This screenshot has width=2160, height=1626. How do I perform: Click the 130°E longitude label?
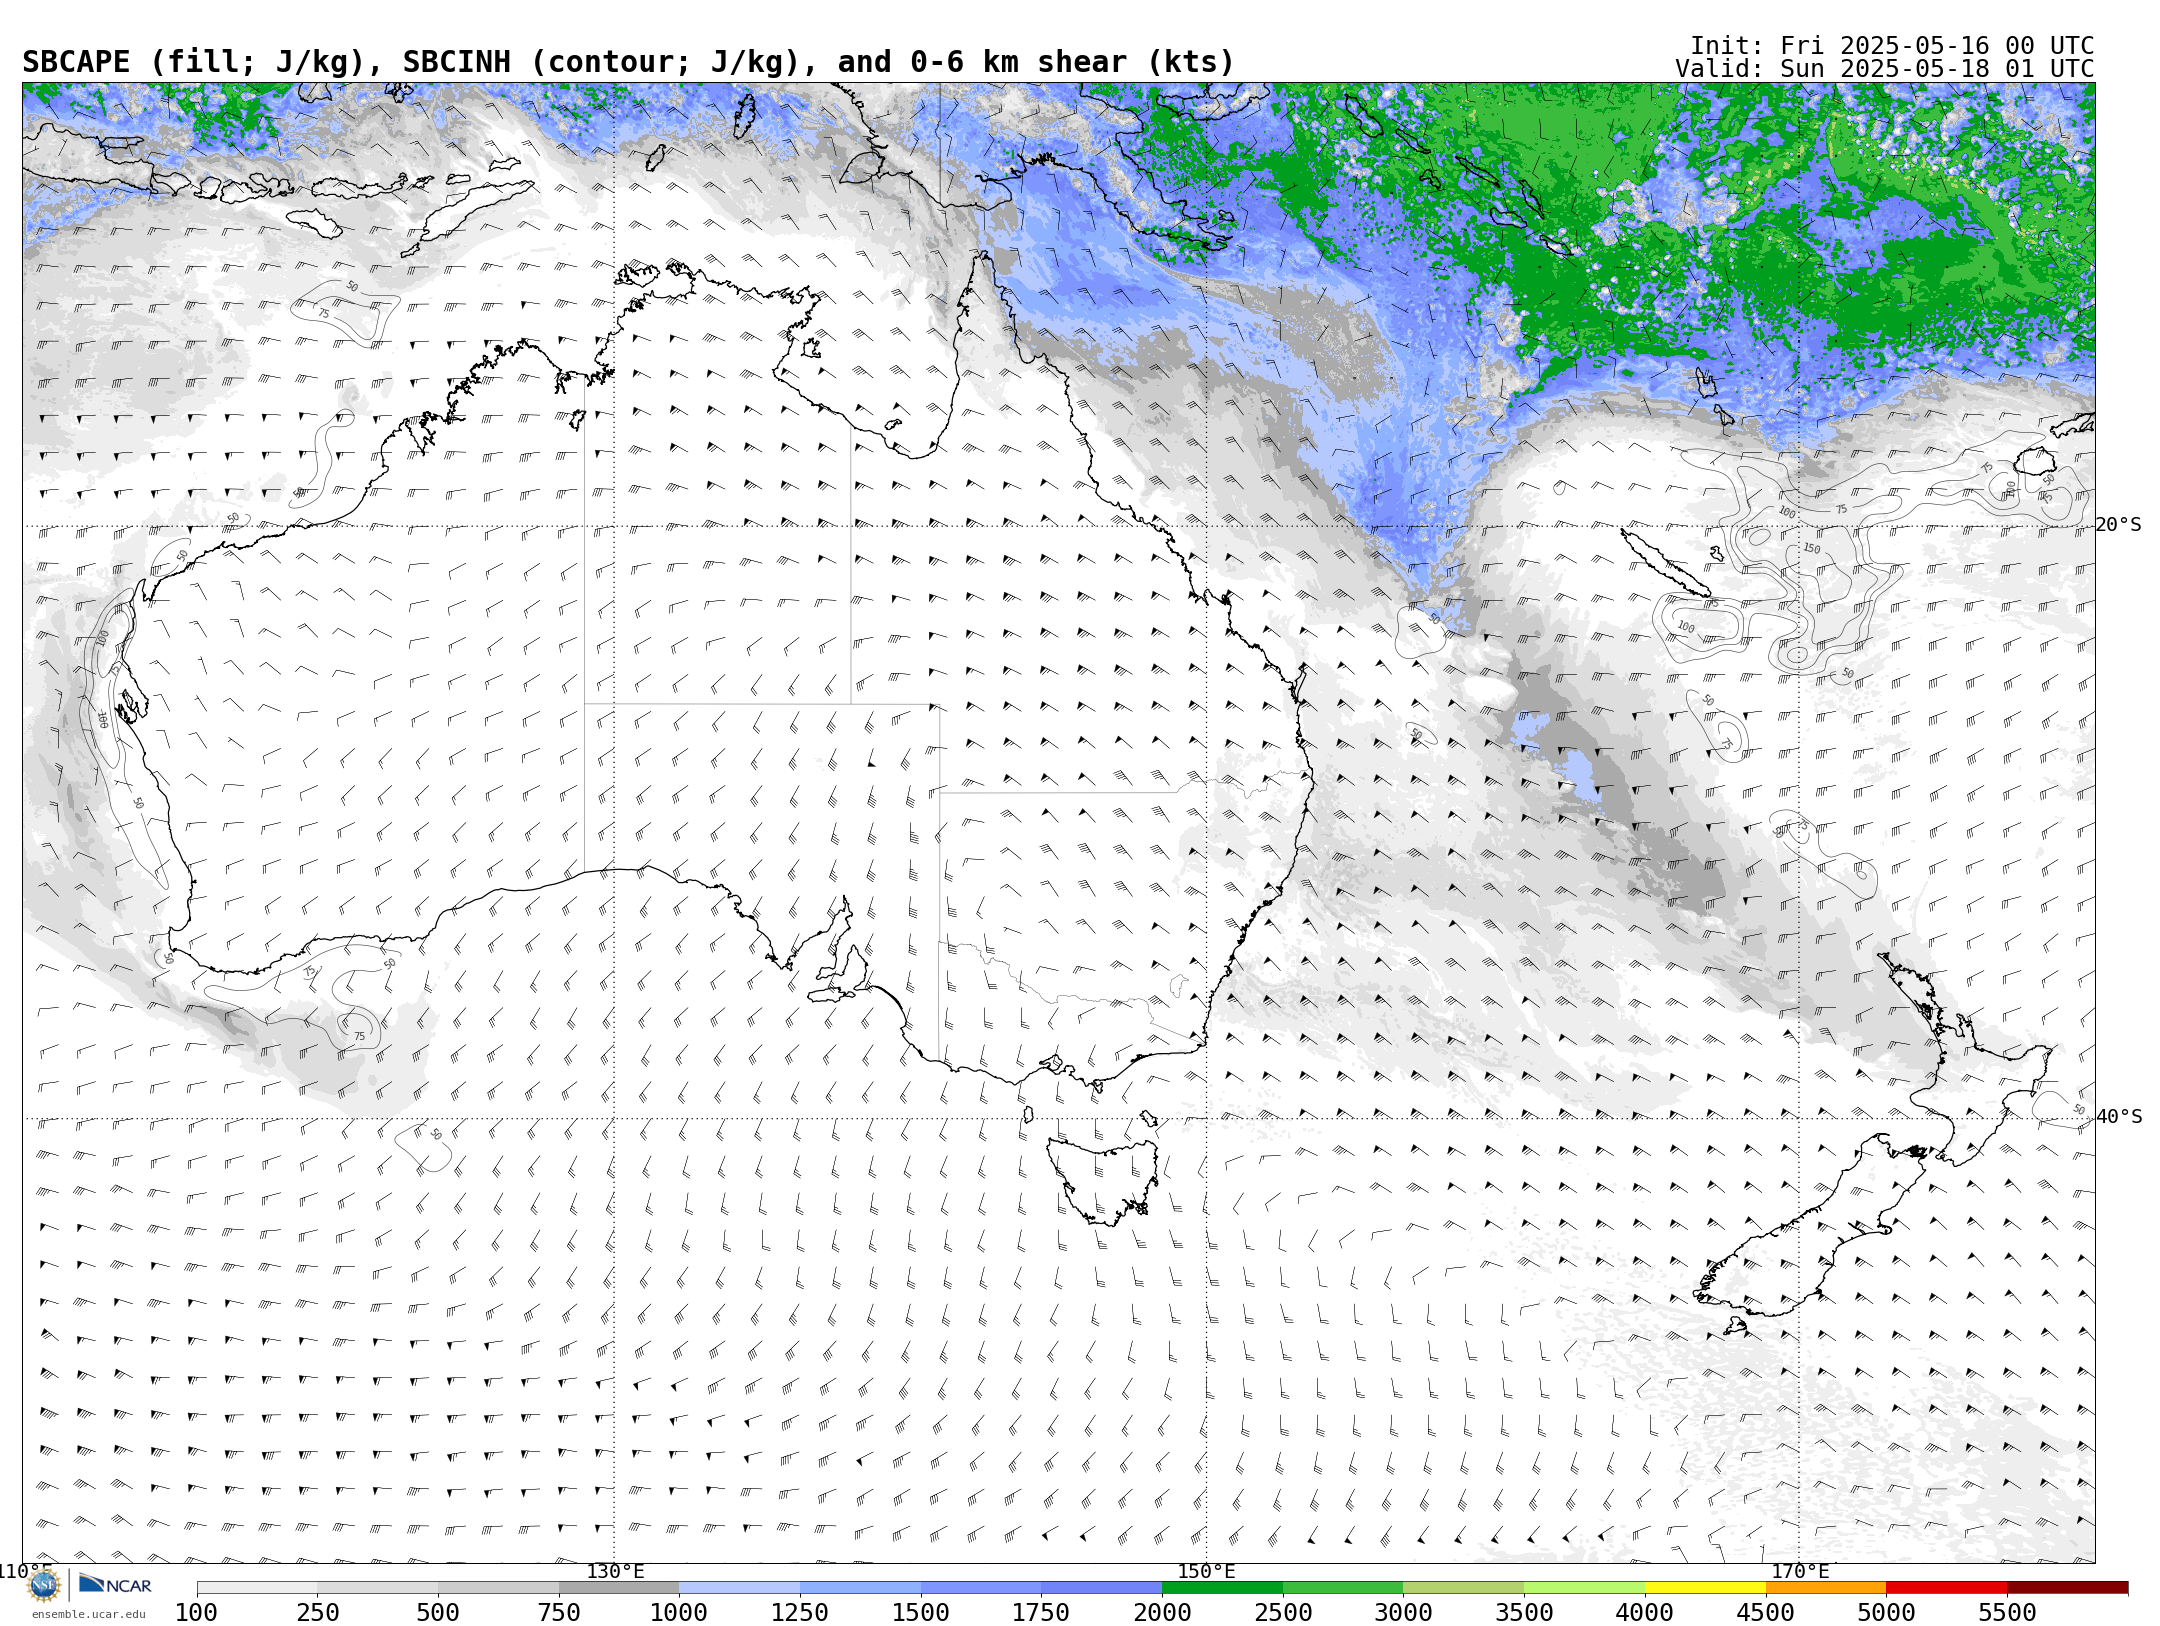(x=615, y=1571)
